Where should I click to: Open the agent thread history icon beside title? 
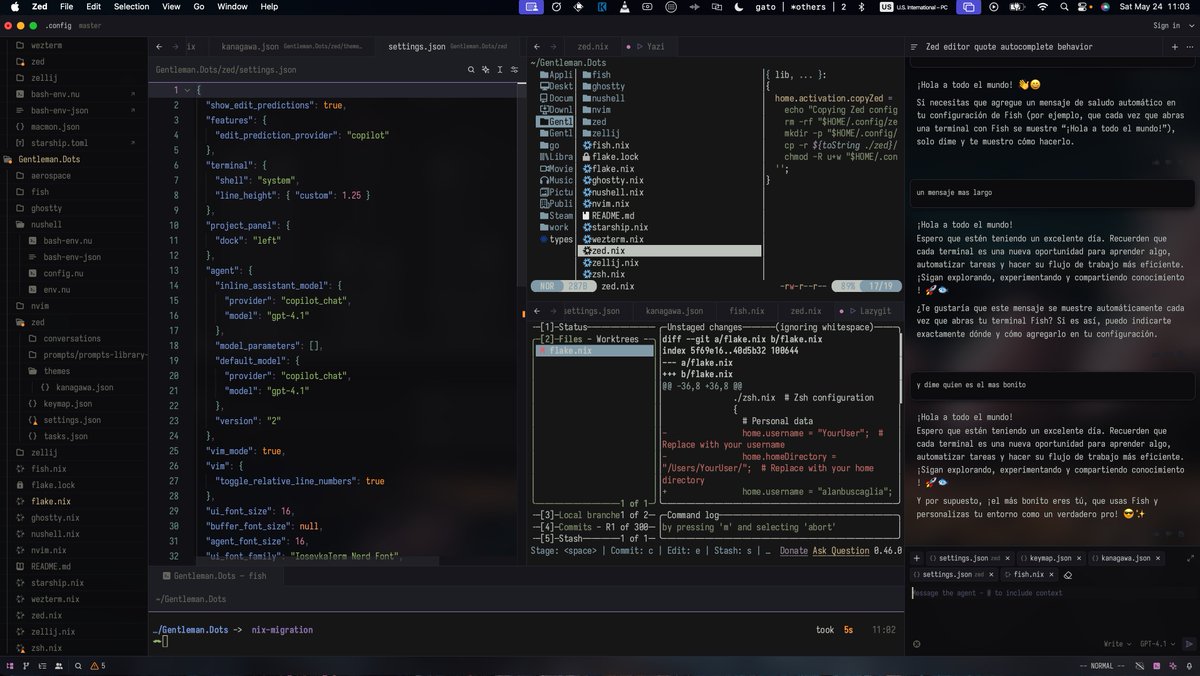(x=915, y=46)
